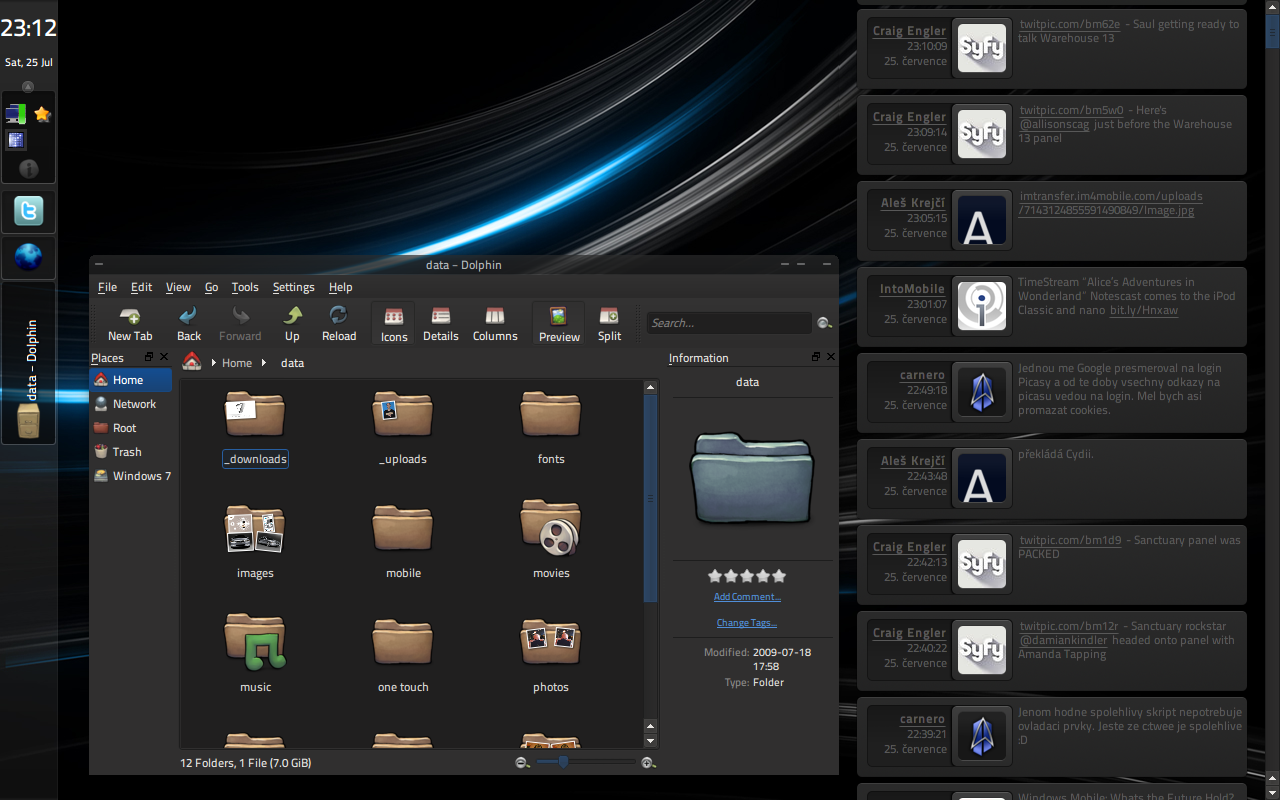Click the large data folder preview
The height and width of the screenshot is (800, 1280).
coord(752,478)
